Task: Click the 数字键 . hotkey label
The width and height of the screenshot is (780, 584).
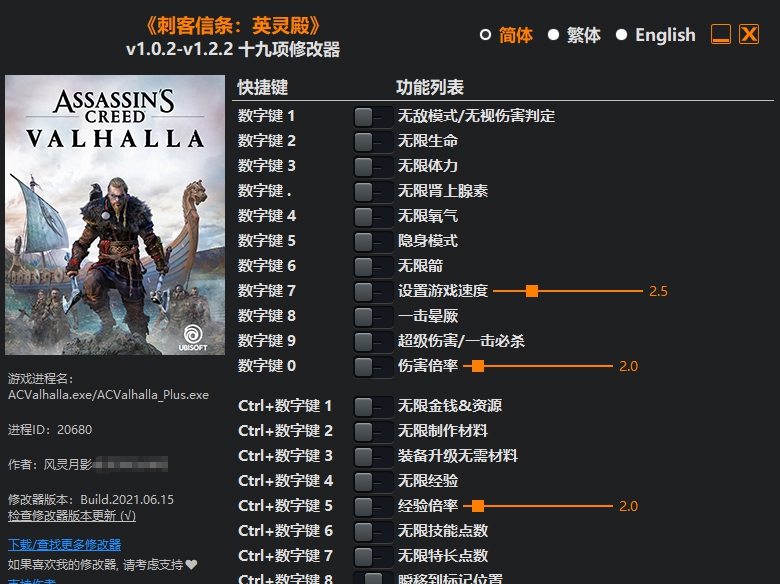Action: point(264,191)
